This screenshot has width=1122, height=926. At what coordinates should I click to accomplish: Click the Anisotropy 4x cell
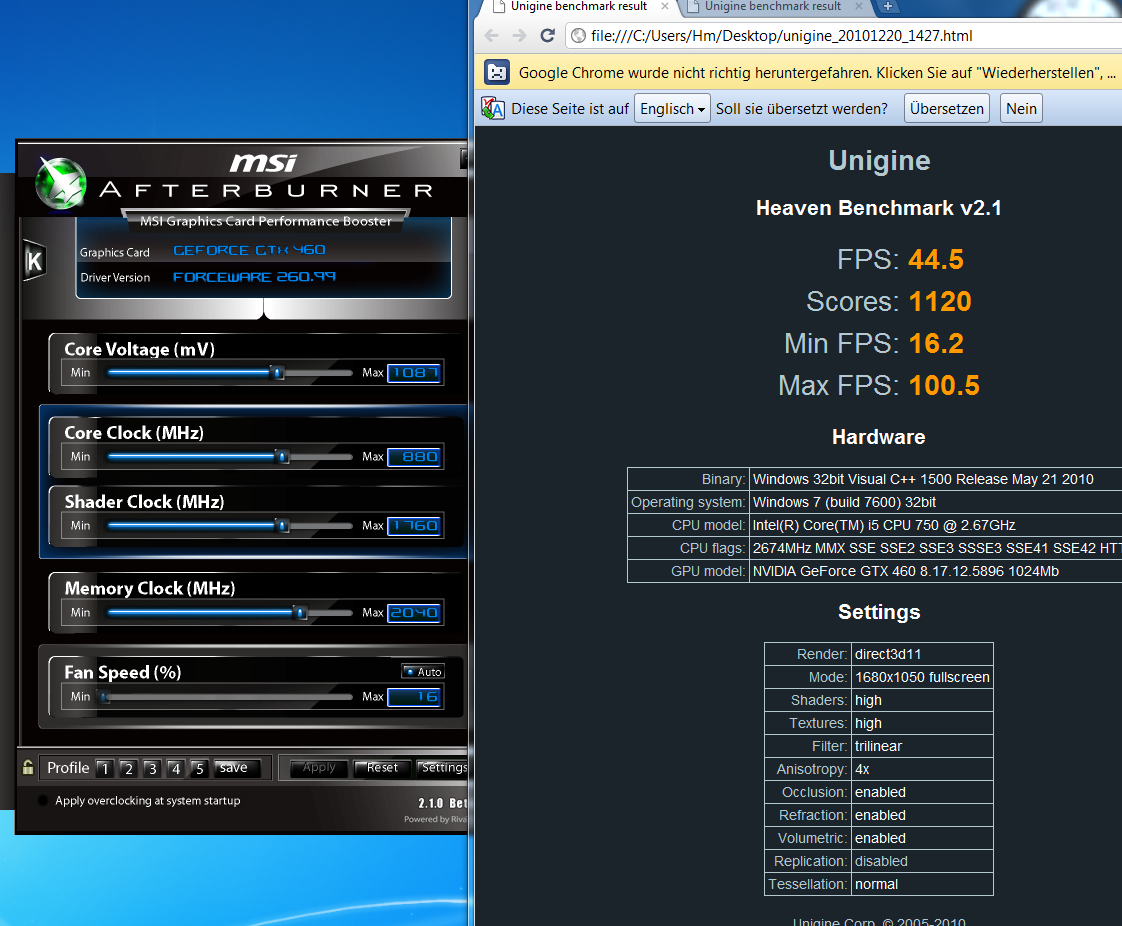pos(922,769)
